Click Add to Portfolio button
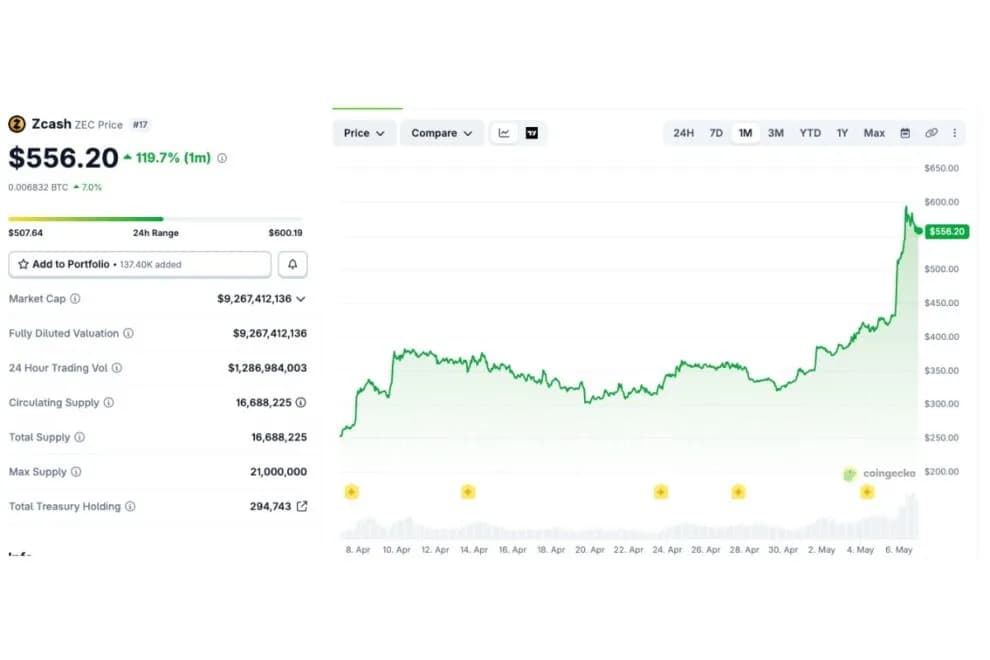Viewport: 990px width, 660px height. pos(140,264)
